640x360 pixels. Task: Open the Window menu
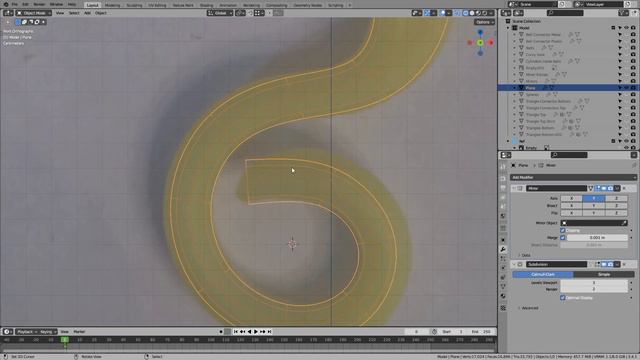[x=56, y=4]
